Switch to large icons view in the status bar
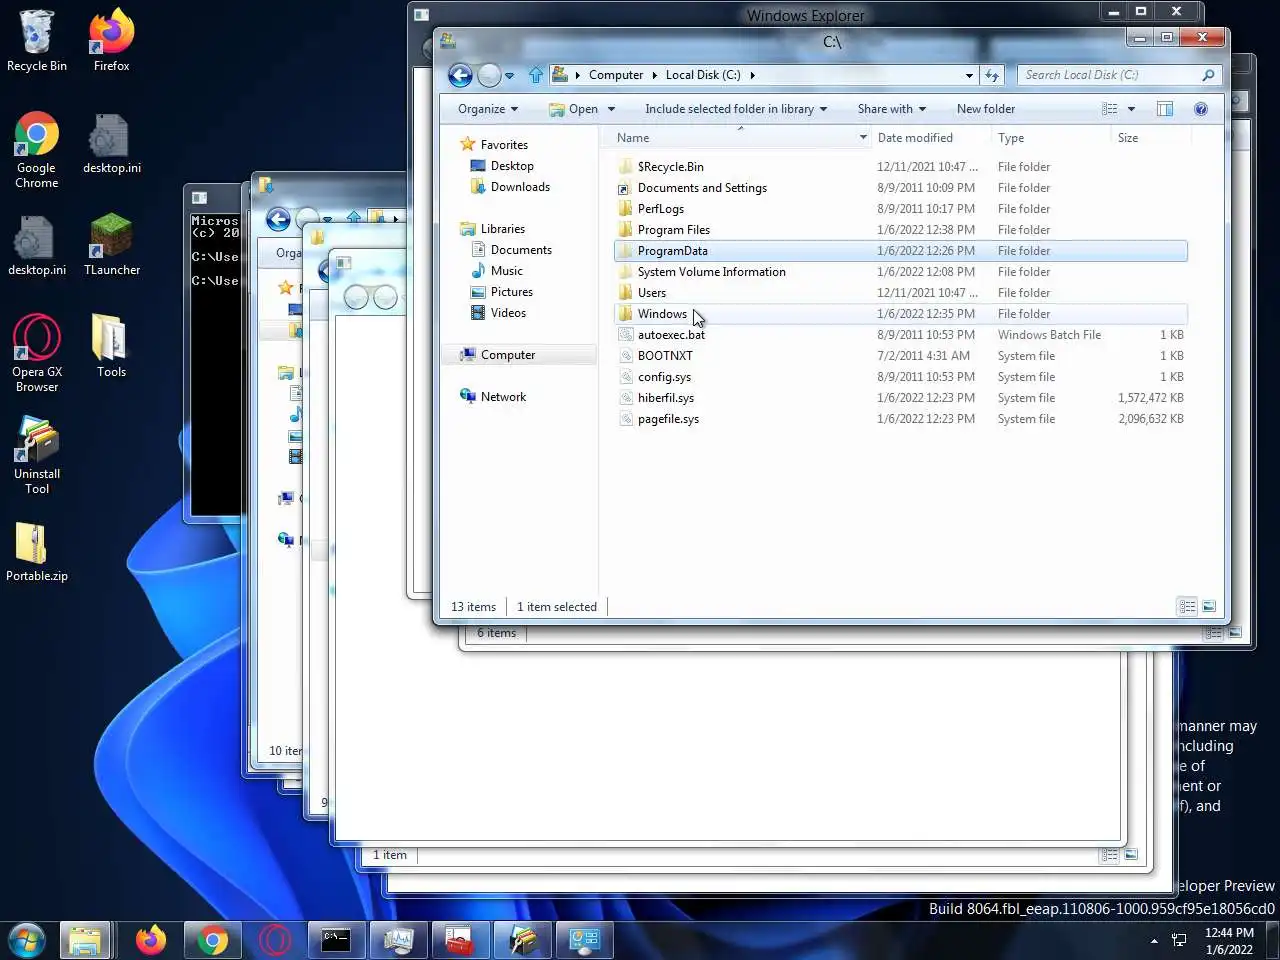The height and width of the screenshot is (960, 1280). tap(1209, 606)
